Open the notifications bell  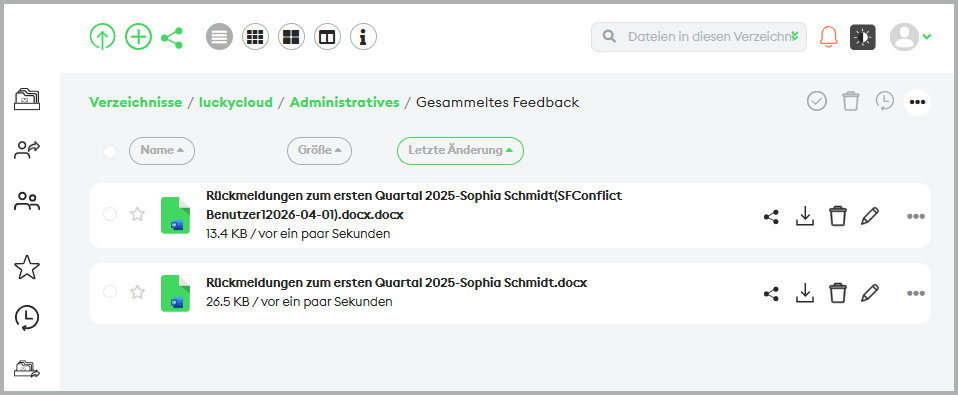pos(828,37)
